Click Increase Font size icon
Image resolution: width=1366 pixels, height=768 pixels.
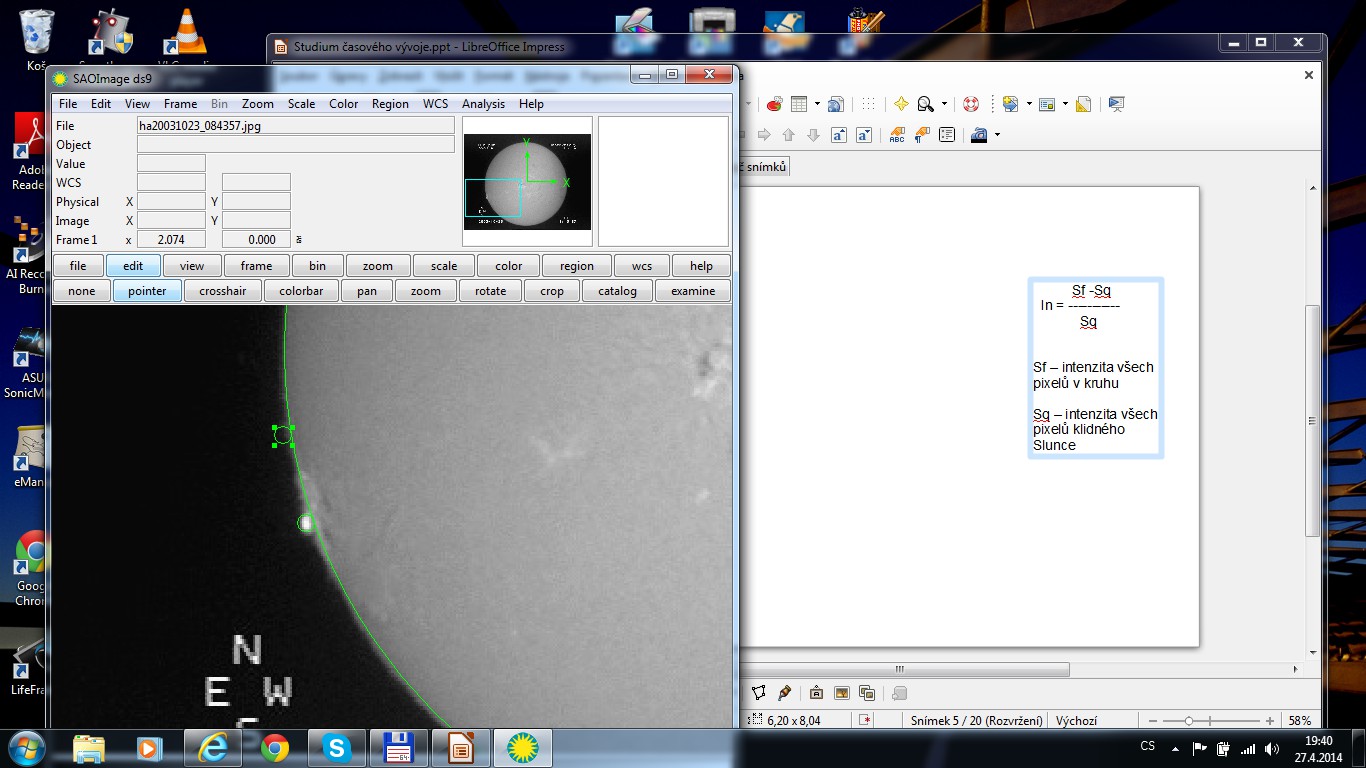click(x=839, y=135)
